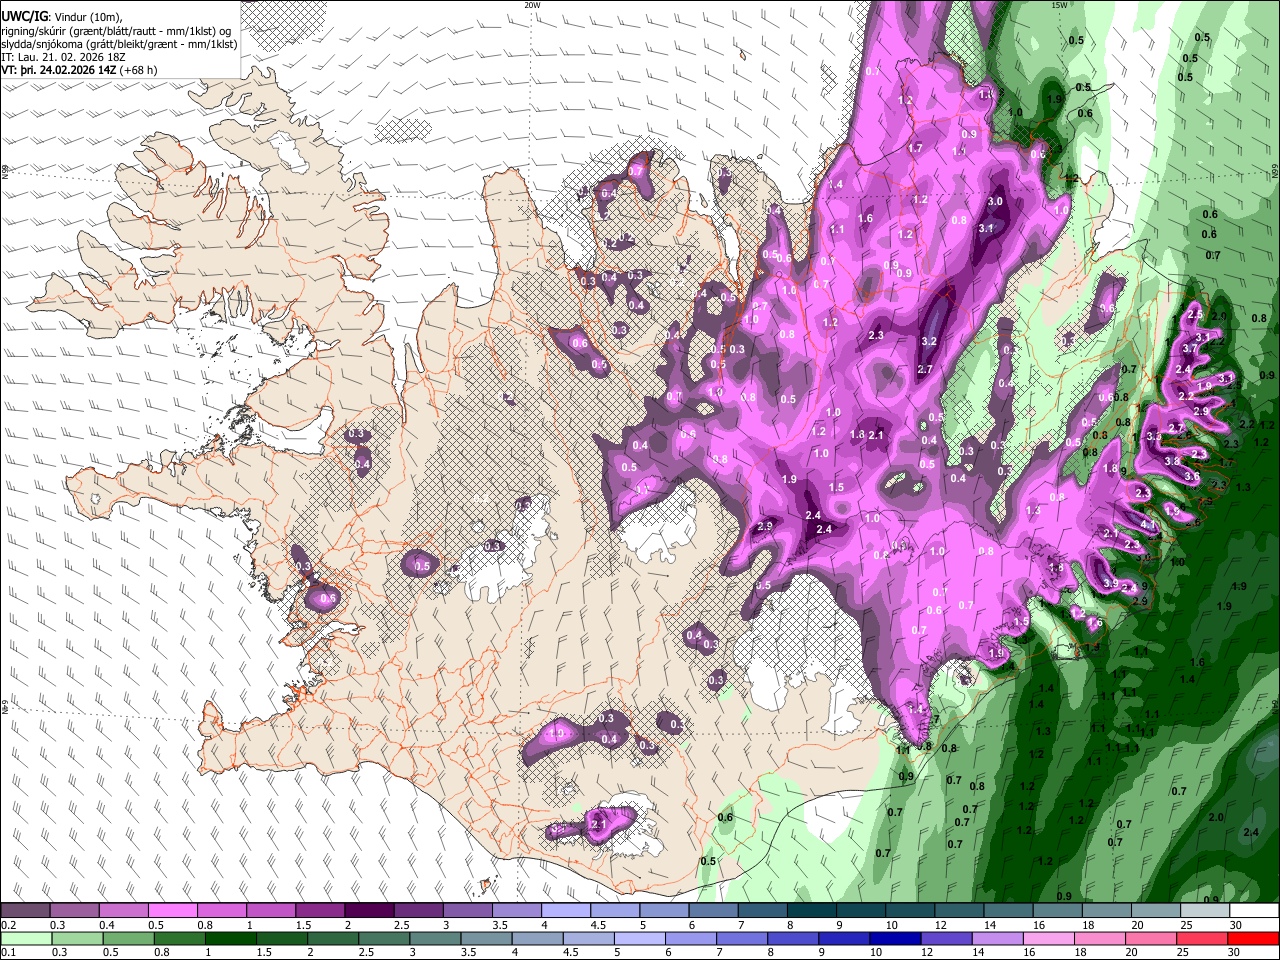This screenshot has width=1280, height=960.
Task: Click the 3.2 snowfall value on the map
Action: click(928, 341)
